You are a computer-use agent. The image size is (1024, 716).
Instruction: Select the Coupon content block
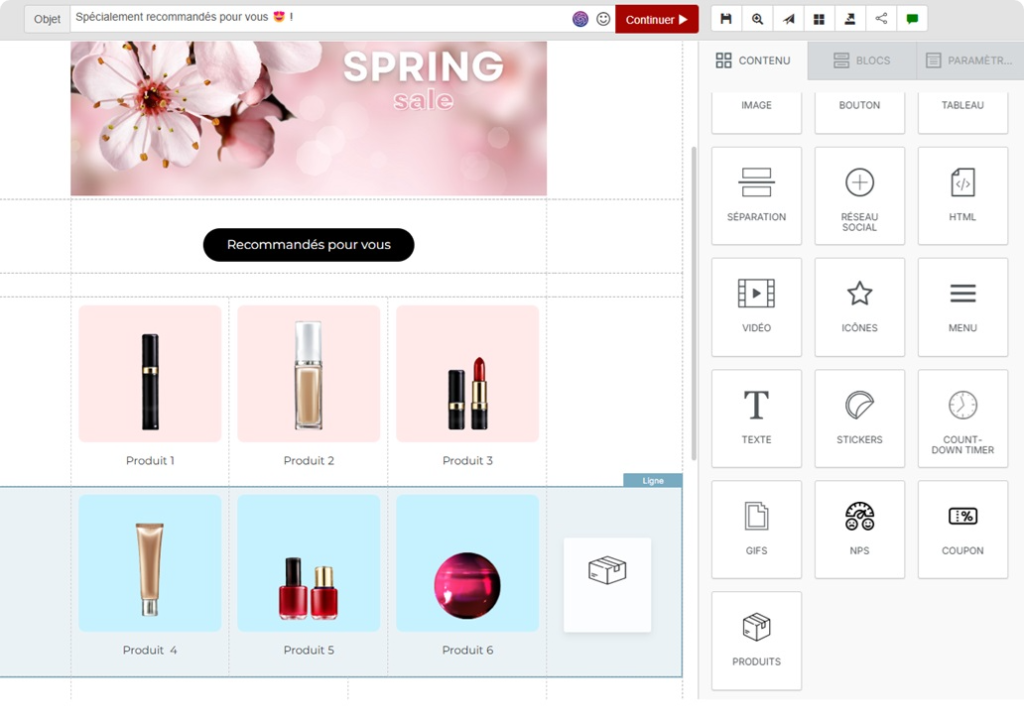coord(963,530)
